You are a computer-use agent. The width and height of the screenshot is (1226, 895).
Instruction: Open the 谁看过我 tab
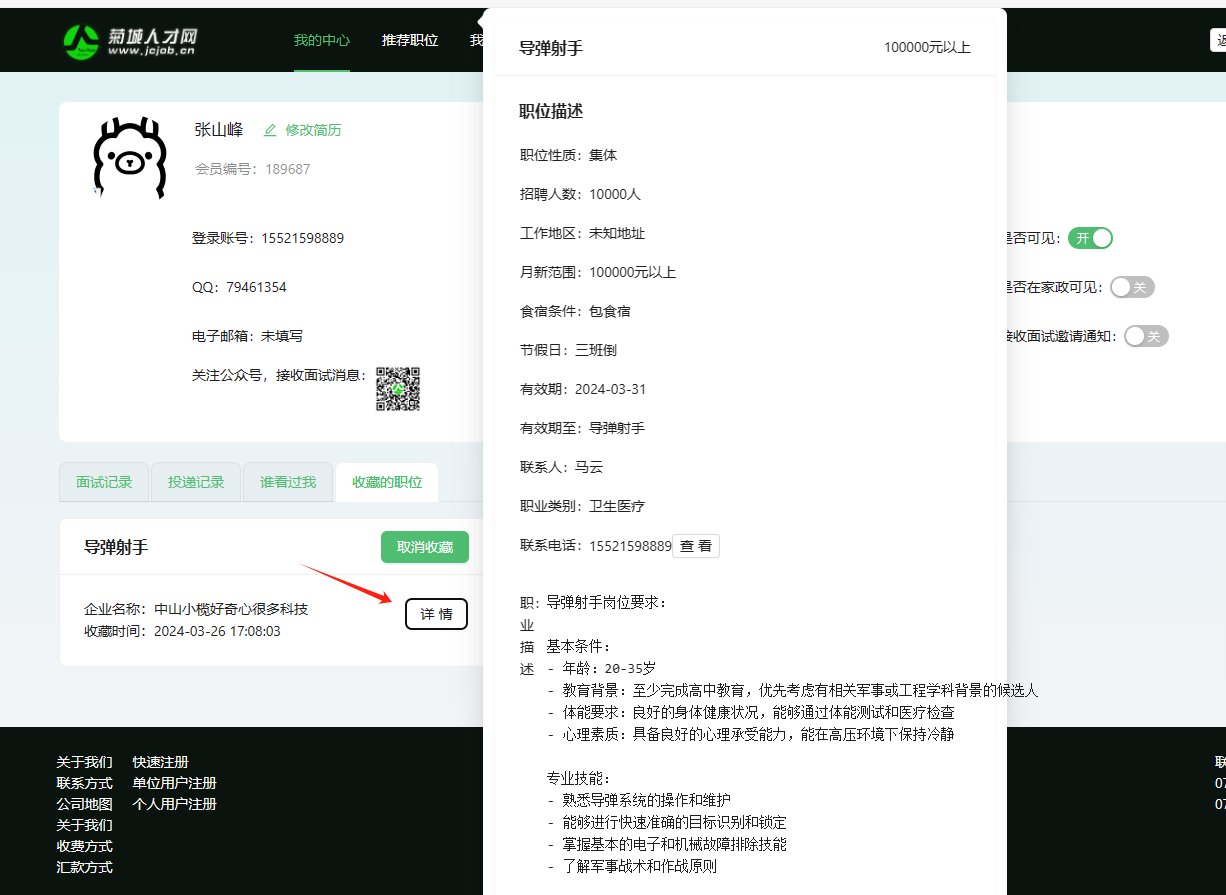(288, 482)
